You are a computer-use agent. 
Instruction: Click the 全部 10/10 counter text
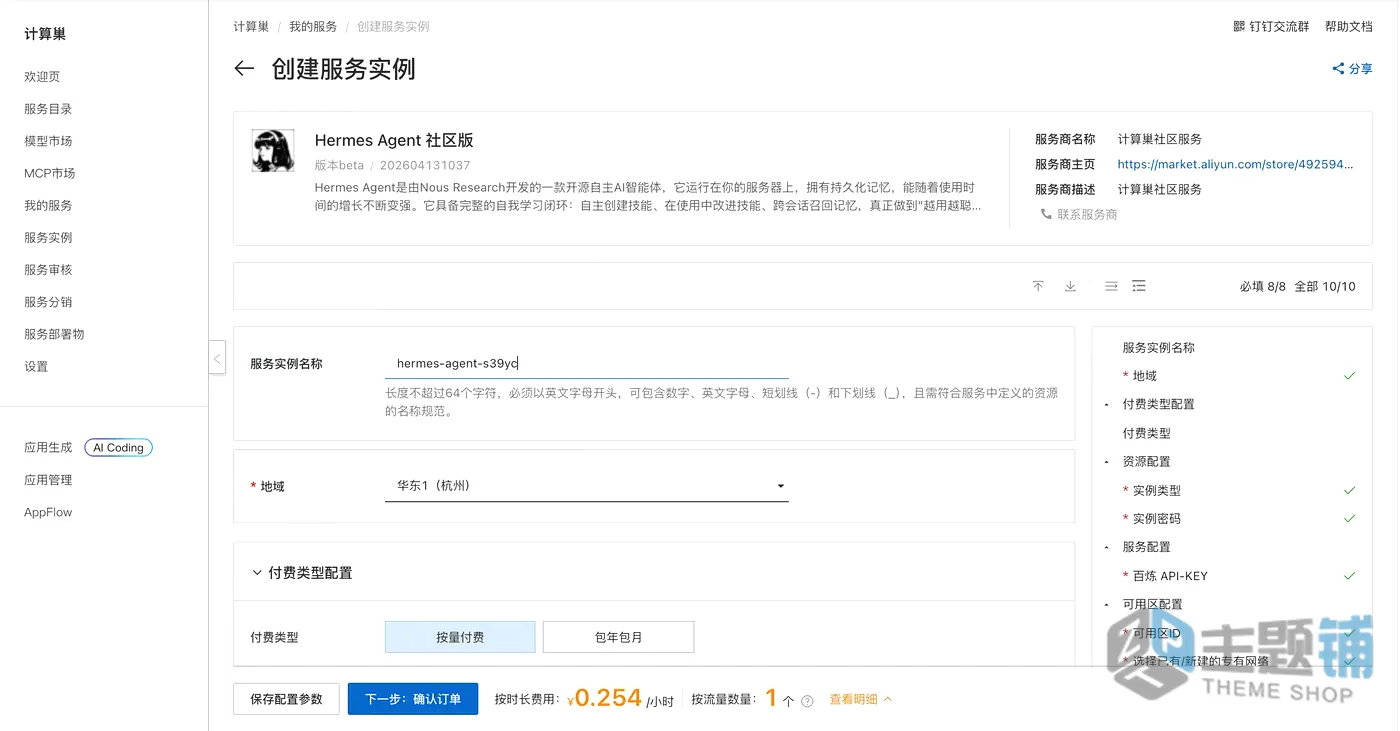(1325, 286)
